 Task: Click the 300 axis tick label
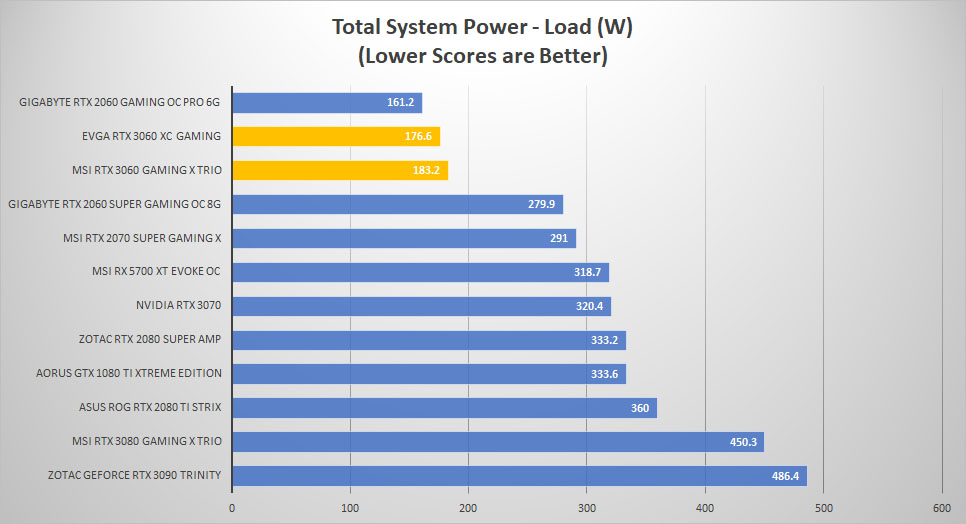(x=586, y=508)
